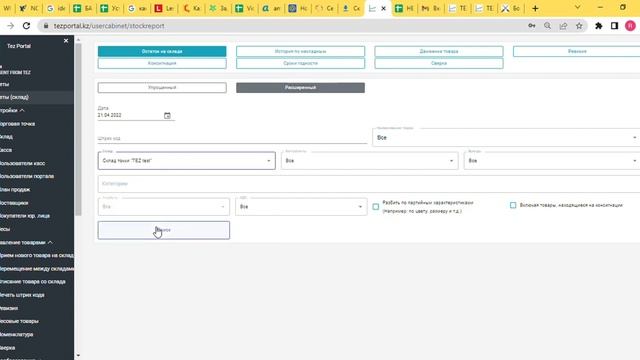
Task: Click the zoom magnifier icon in the address bar
Action: coord(547,26)
